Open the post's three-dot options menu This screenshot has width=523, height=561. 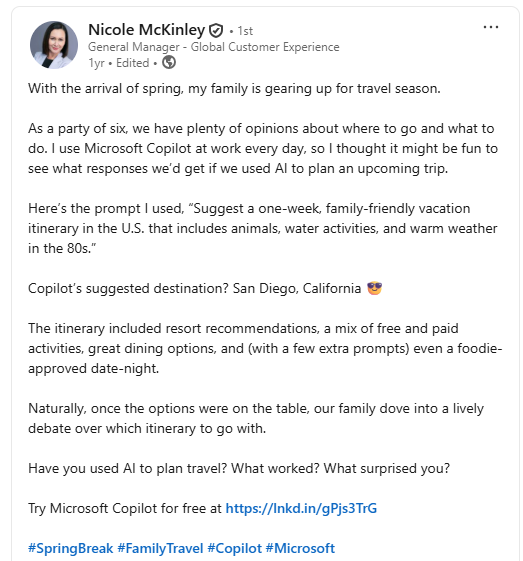tap(490, 27)
